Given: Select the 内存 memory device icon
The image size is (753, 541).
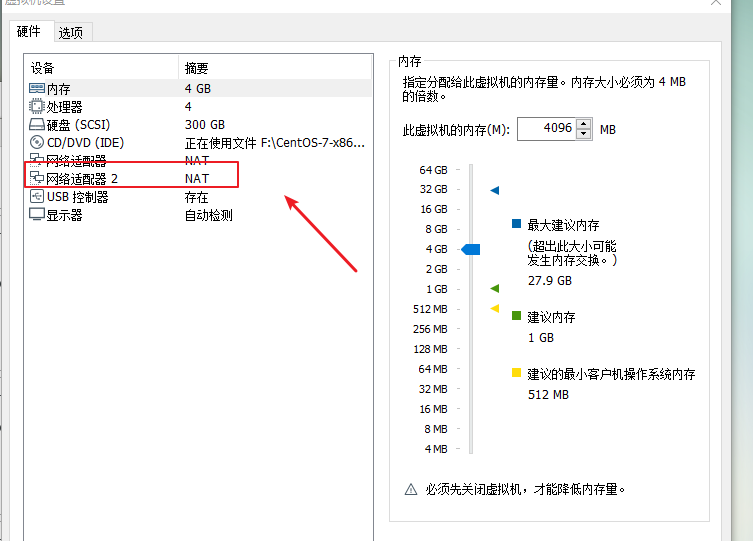Looking at the screenshot, I should point(37,88).
